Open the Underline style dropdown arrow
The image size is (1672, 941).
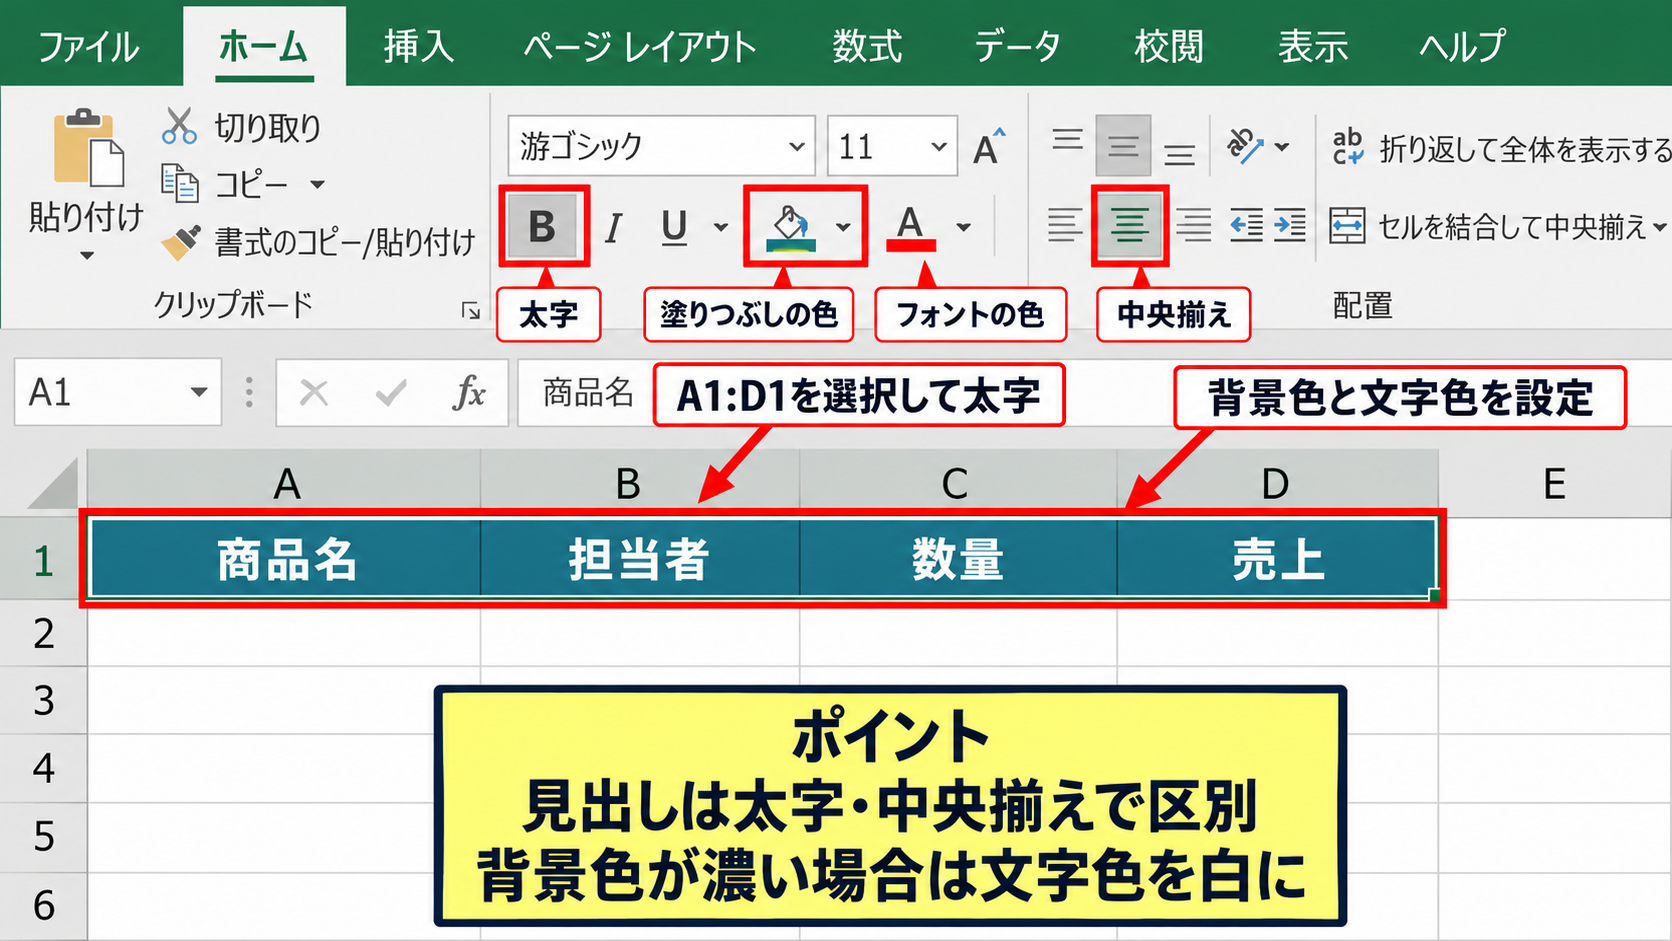pos(721,227)
